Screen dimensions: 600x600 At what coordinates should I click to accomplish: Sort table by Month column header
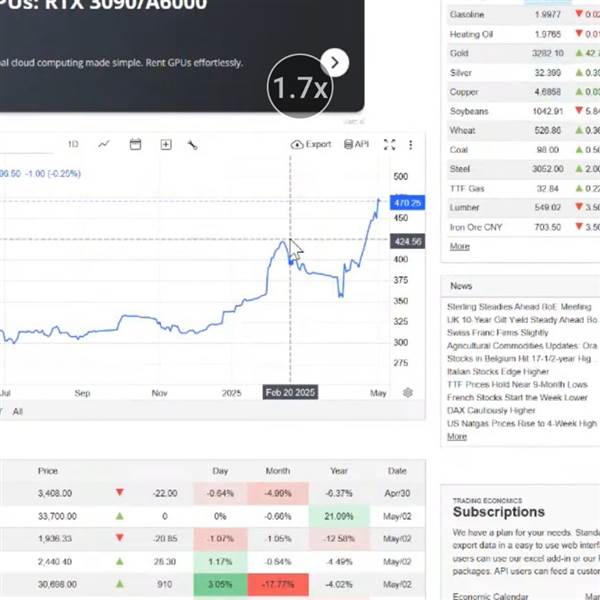pyautogui.click(x=278, y=471)
